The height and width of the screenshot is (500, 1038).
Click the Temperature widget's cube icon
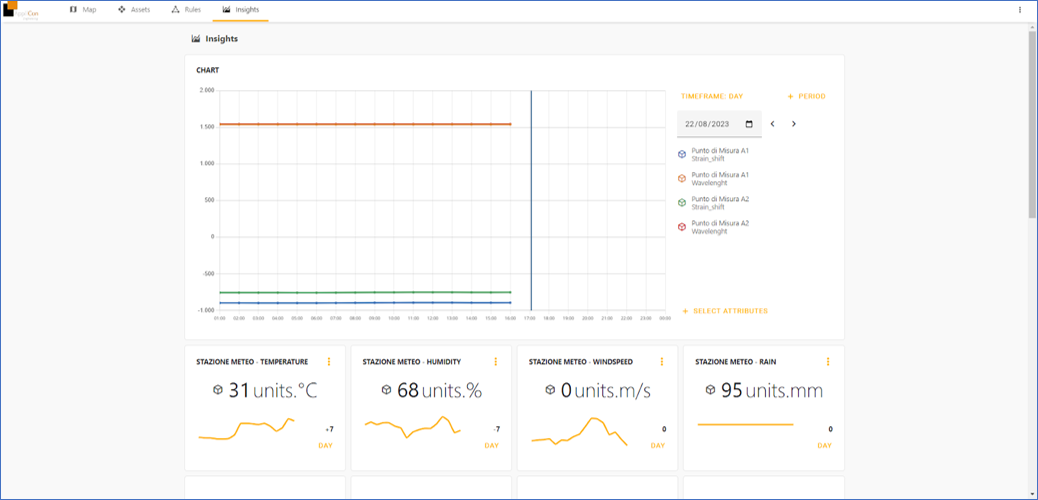(218, 390)
